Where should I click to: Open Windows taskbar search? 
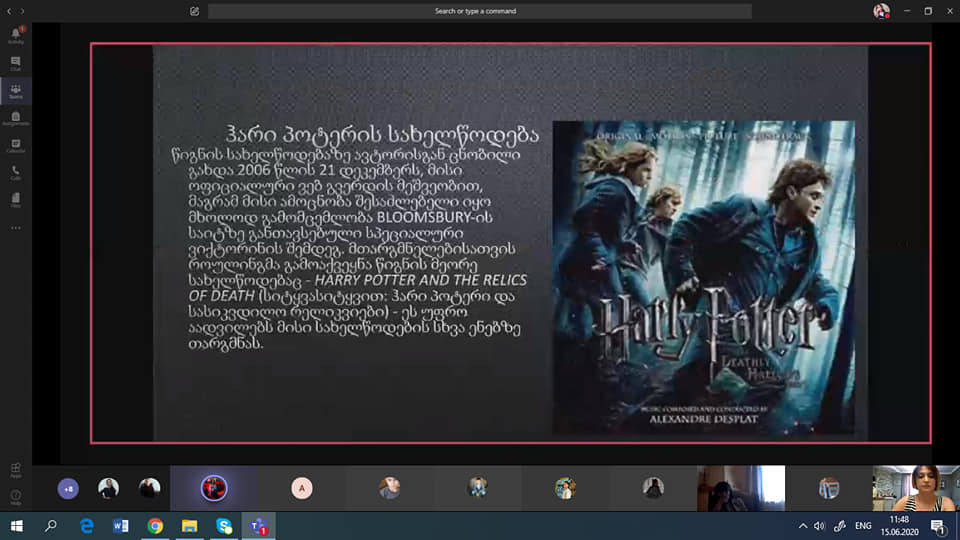pos(51,526)
